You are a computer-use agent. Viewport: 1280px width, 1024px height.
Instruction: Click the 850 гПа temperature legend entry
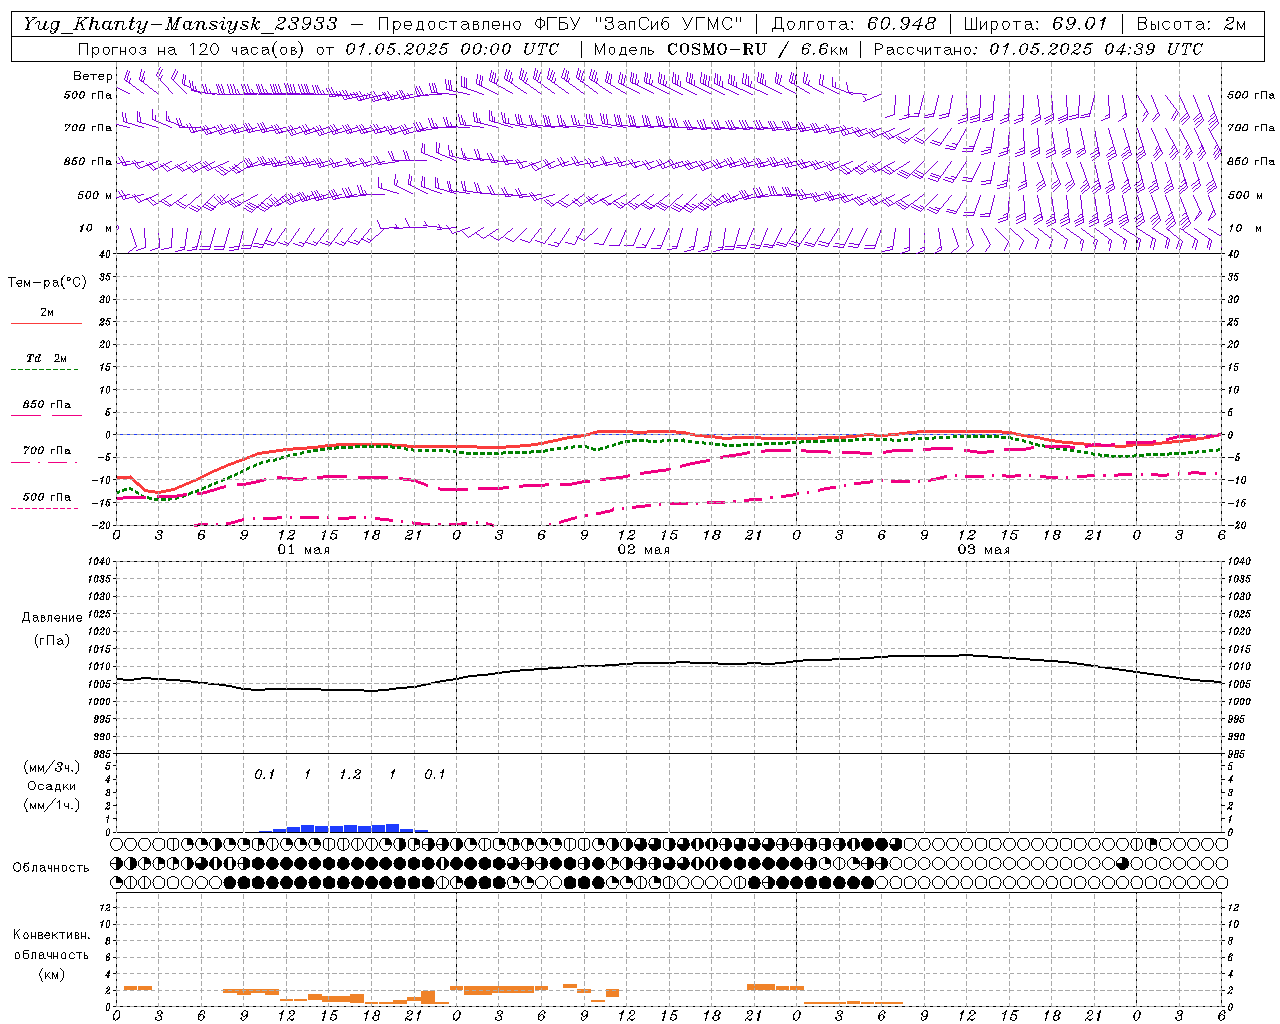pos(46,405)
